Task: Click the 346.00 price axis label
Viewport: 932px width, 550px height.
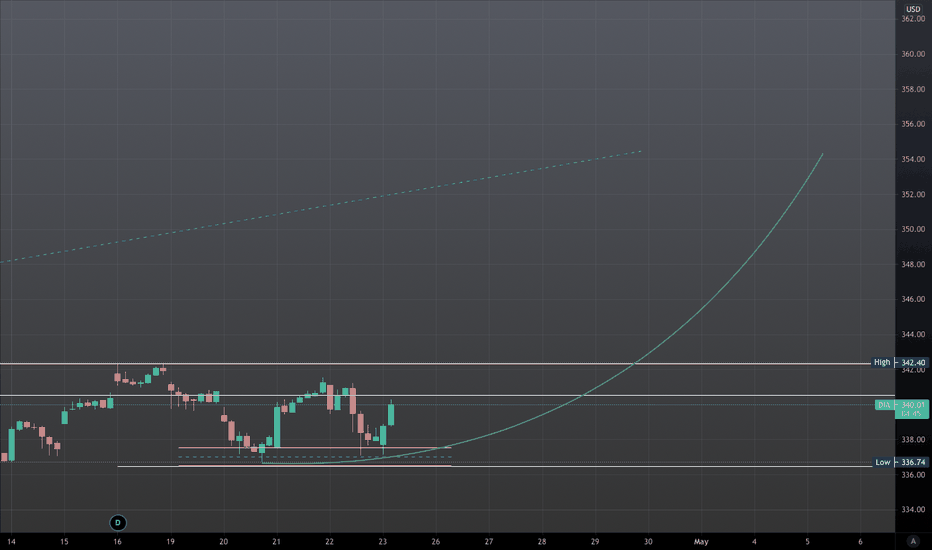Action: pos(913,299)
